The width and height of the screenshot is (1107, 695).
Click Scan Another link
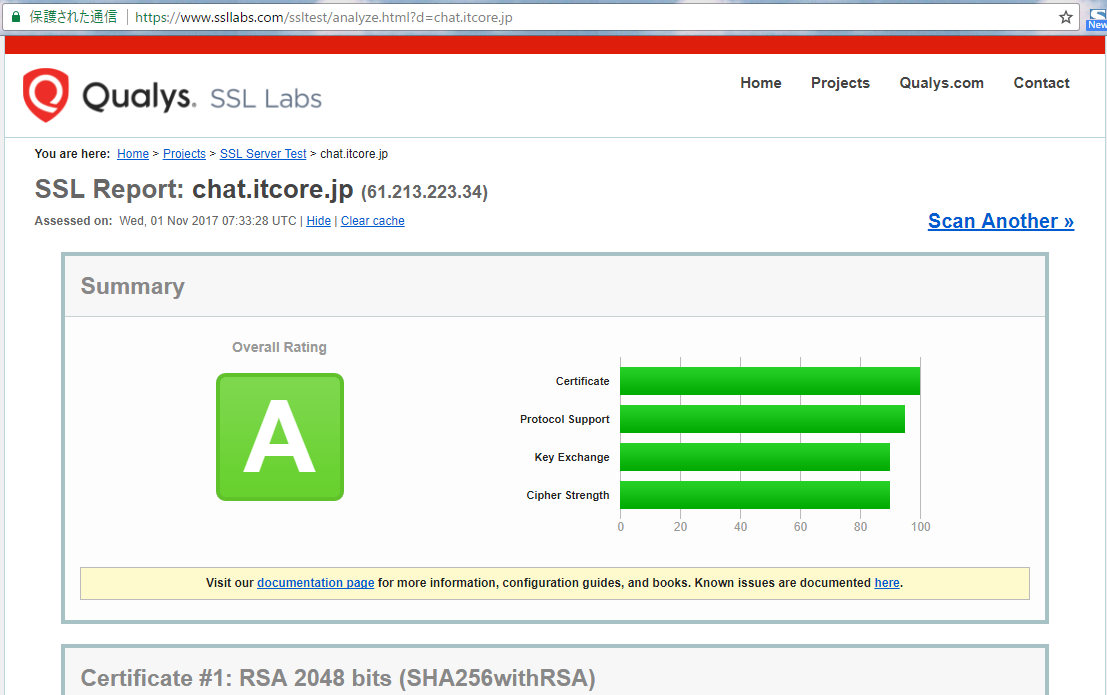[1000, 221]
